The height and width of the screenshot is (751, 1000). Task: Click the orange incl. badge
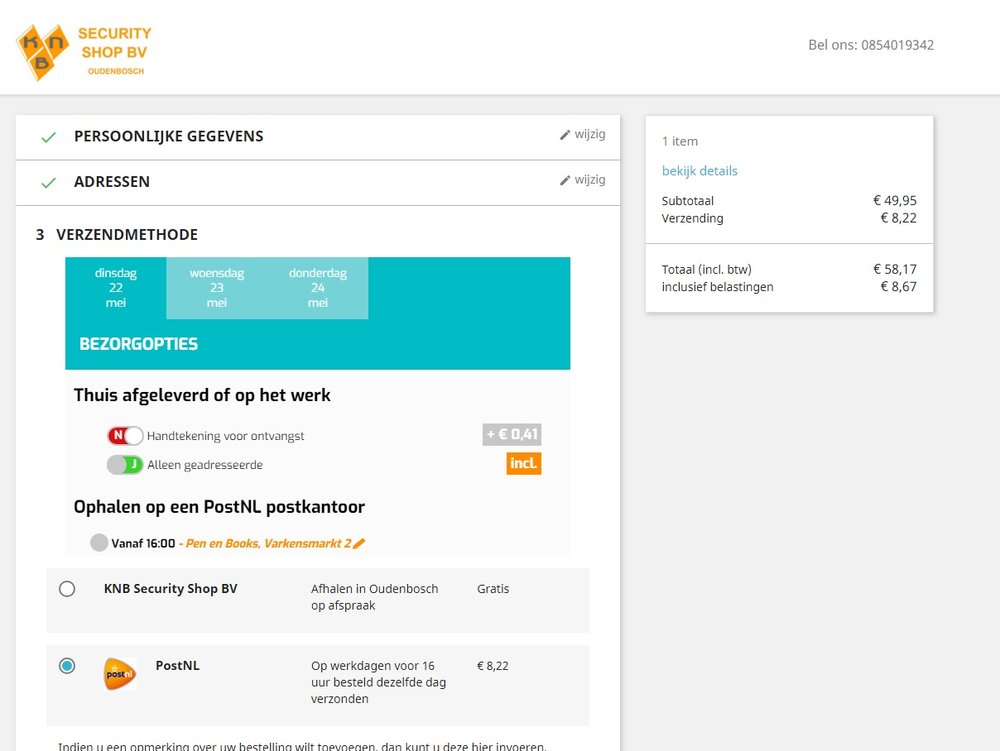(x=523, y=463)
